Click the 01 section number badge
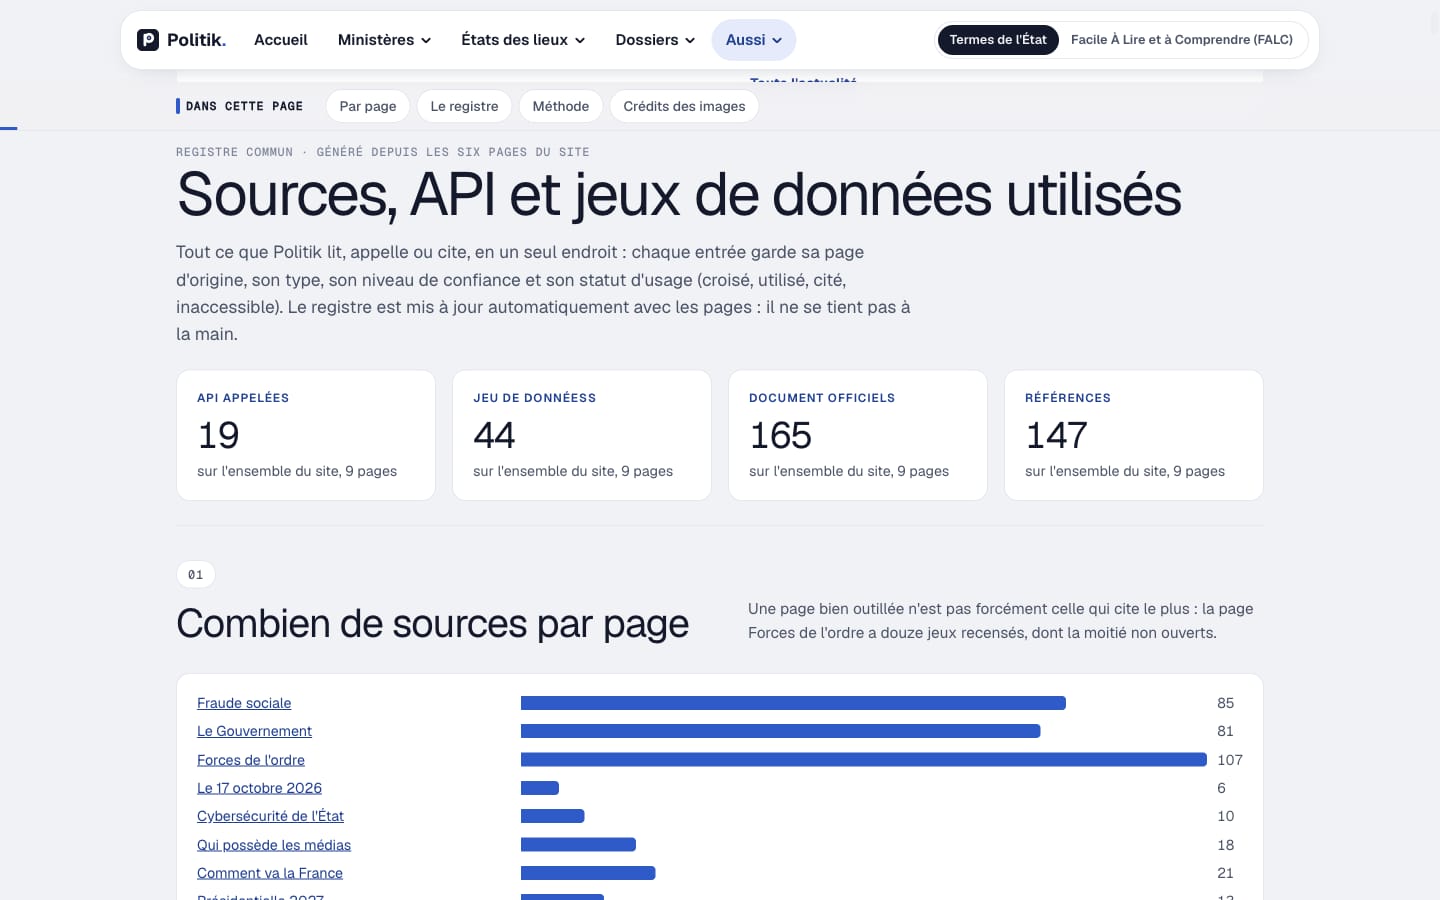Screen dimensions: 1440x900 196,575
